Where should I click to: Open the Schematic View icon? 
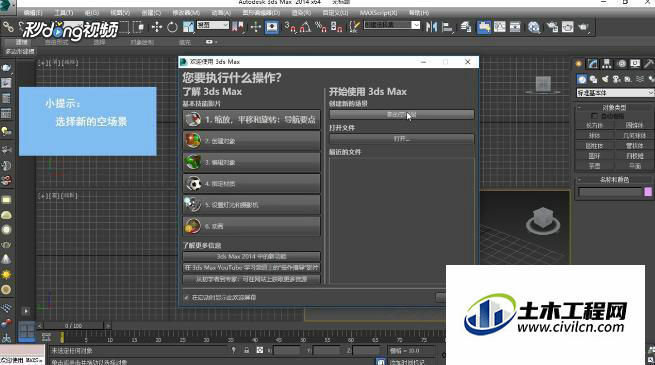[515, 27]
